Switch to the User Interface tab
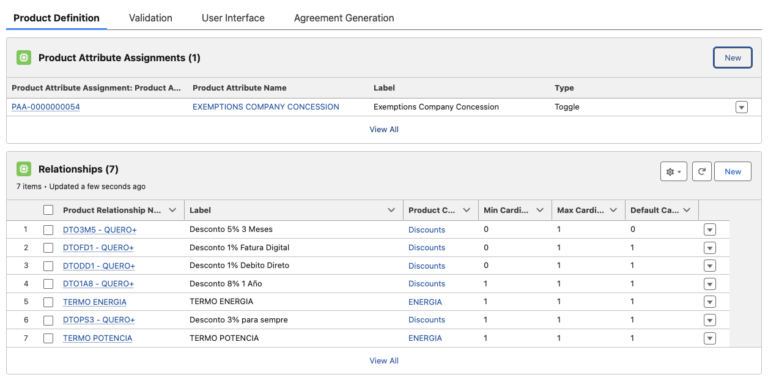The image size is (768, 380). [233, 18]
